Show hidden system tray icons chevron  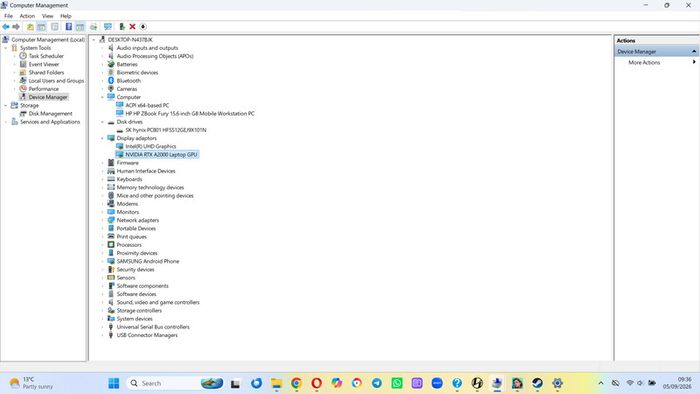[x=600, y=383]
